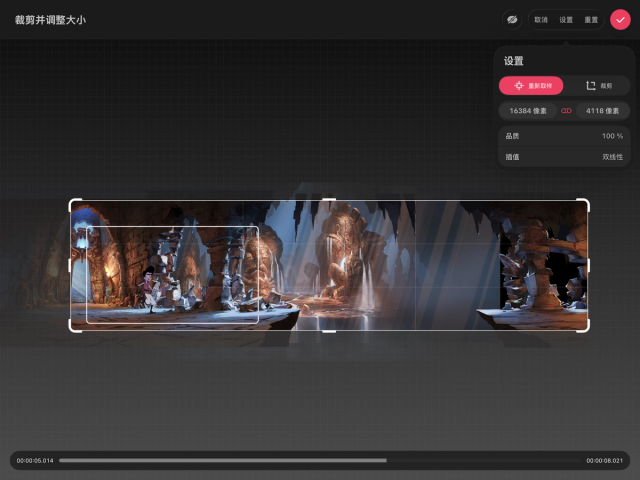The width and height of the screenshot is (640, 480).
Task: Click the 00:00:08.021 duration label
Action: pyautogui.click(x=604, y=460)
